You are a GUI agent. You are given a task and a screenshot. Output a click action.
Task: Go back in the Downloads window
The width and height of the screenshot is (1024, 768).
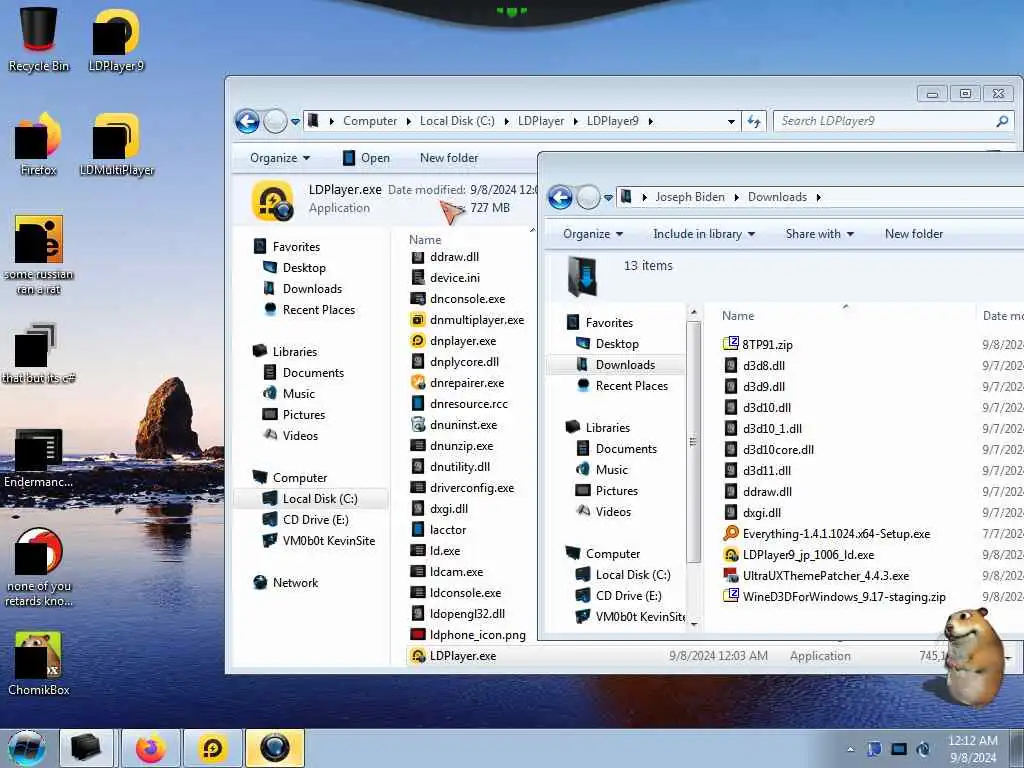(560, 197)
